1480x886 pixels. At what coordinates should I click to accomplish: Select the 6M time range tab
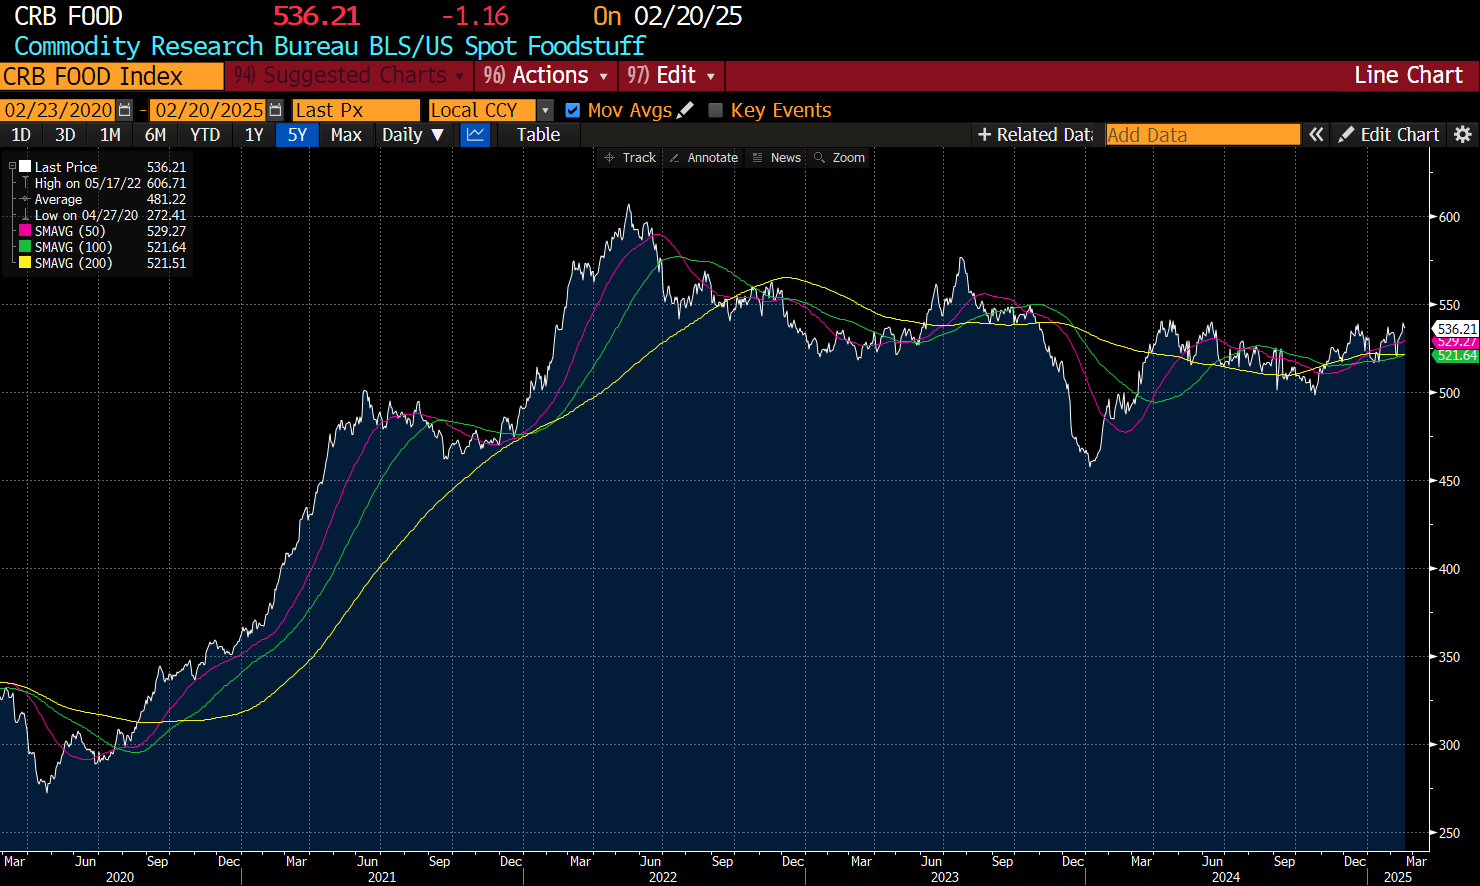(155, 135)
